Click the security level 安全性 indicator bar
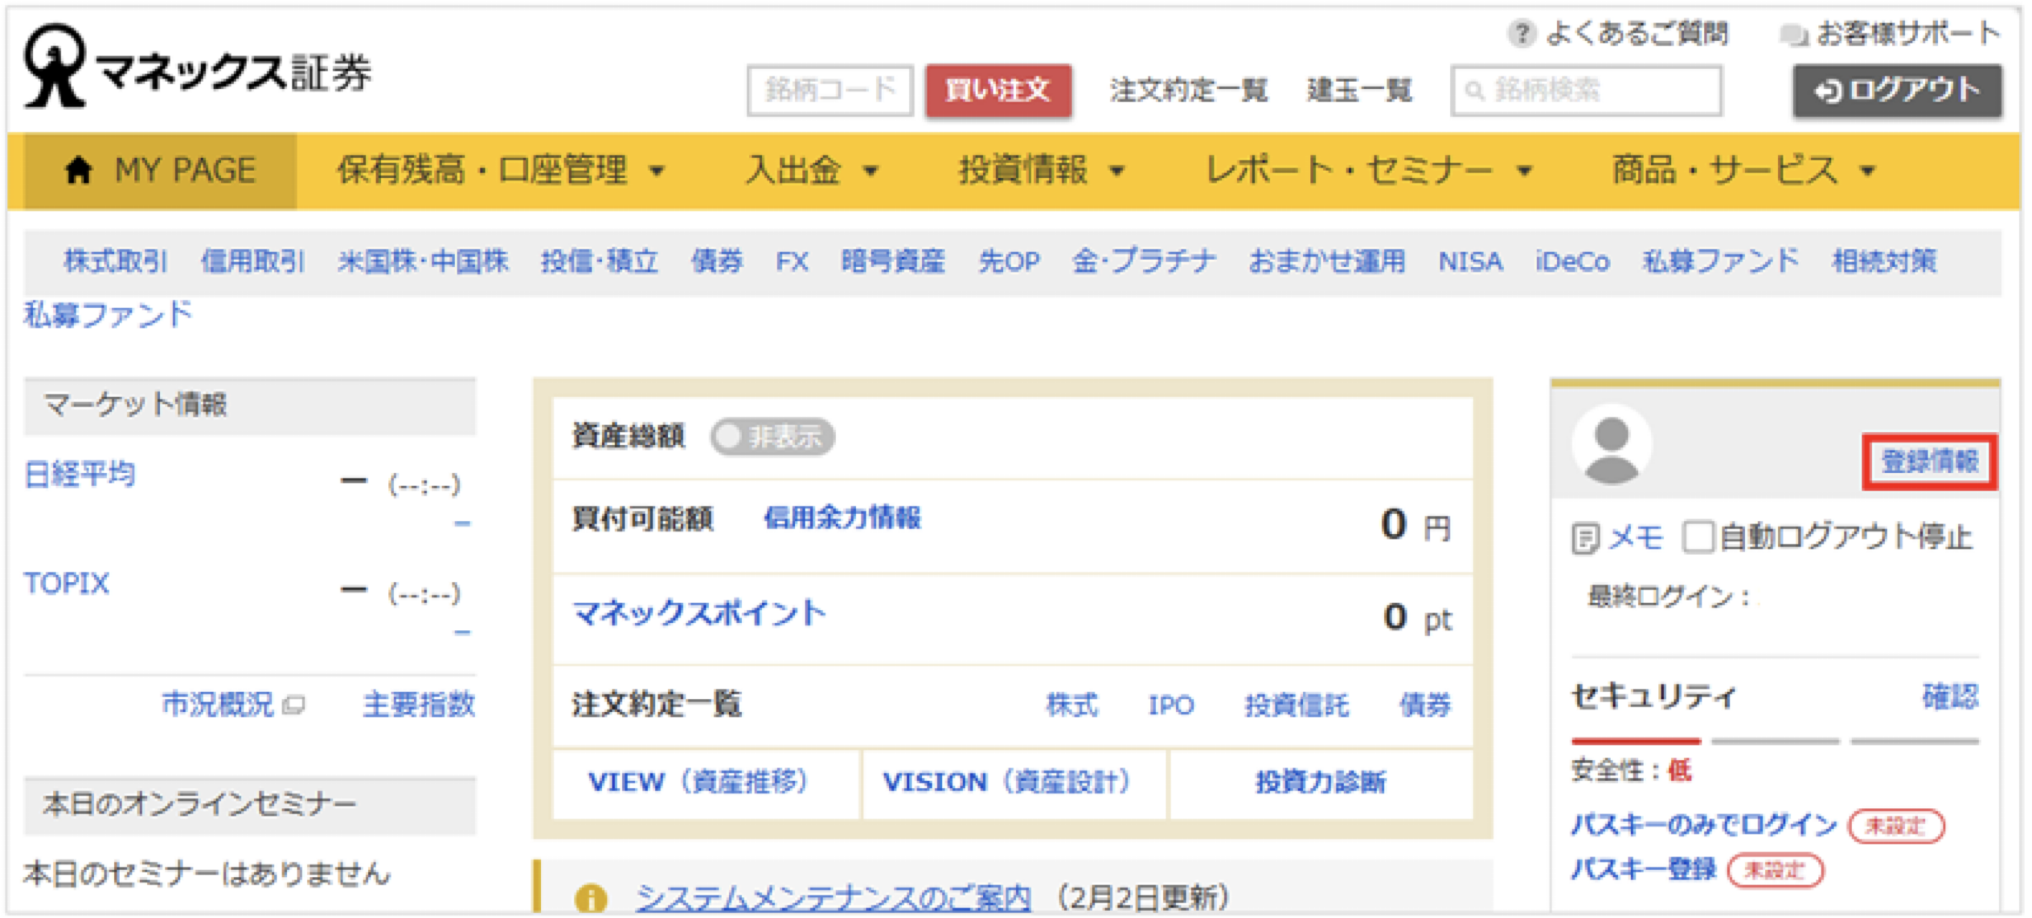This screenshot has height=918, width=2032. pos(1774,741)
